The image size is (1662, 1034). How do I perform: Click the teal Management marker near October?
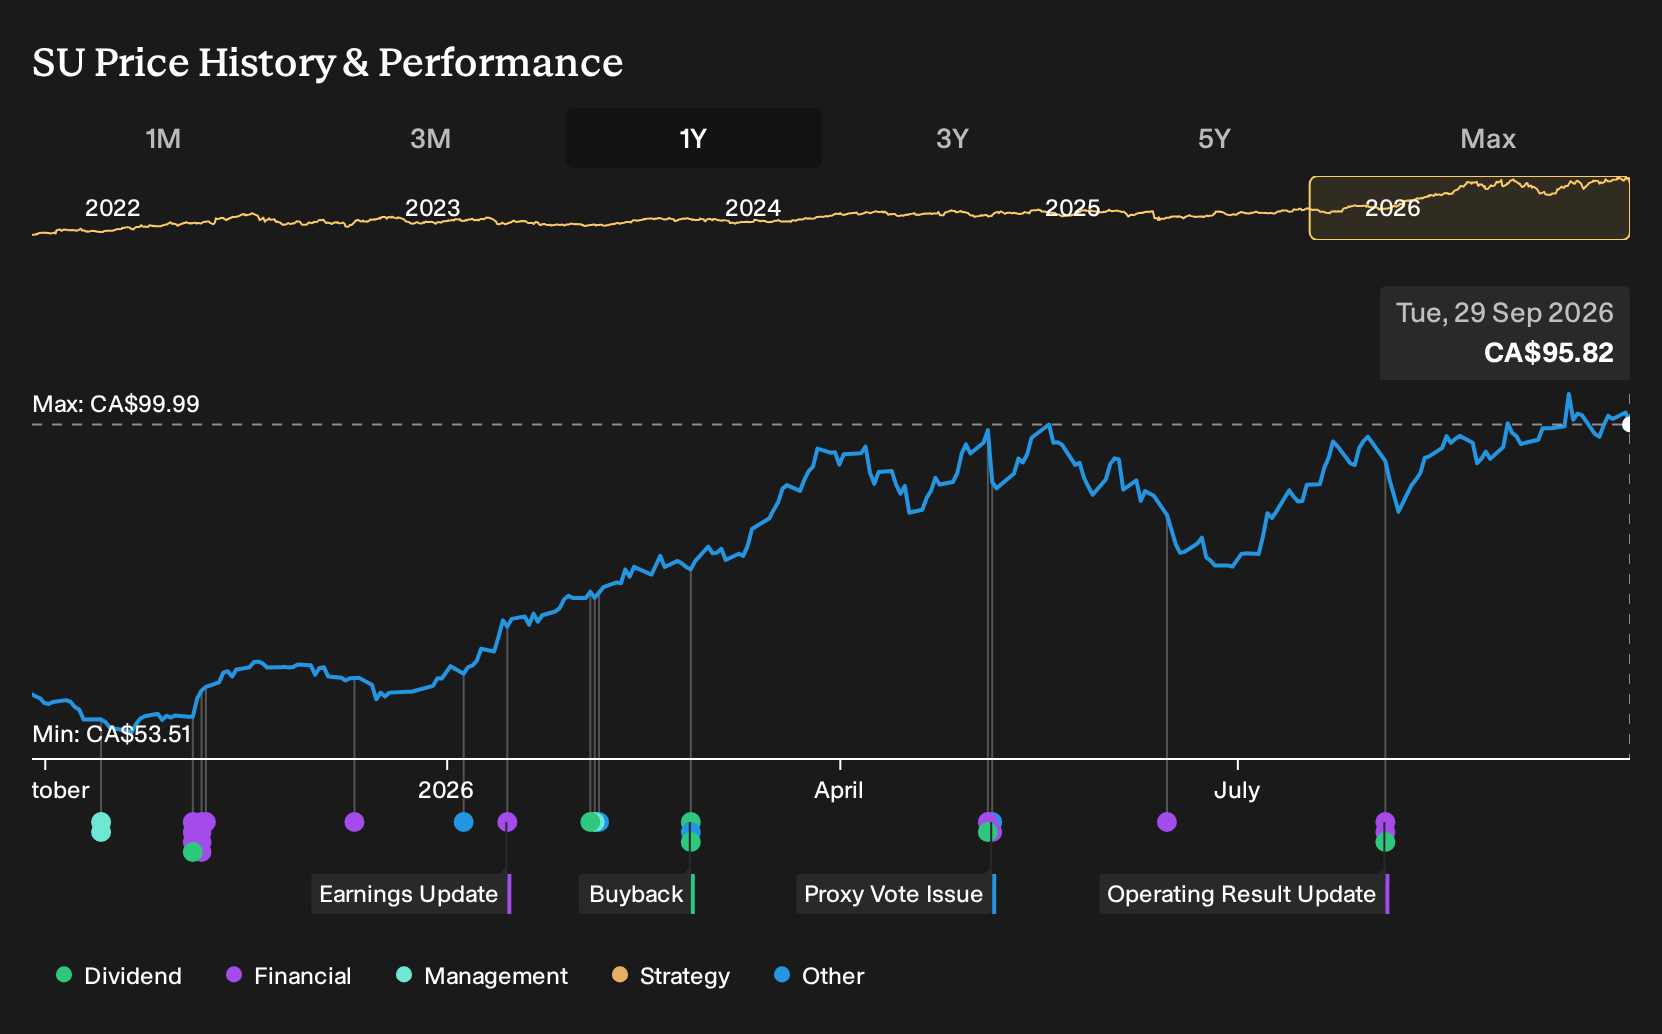point(101,826)
